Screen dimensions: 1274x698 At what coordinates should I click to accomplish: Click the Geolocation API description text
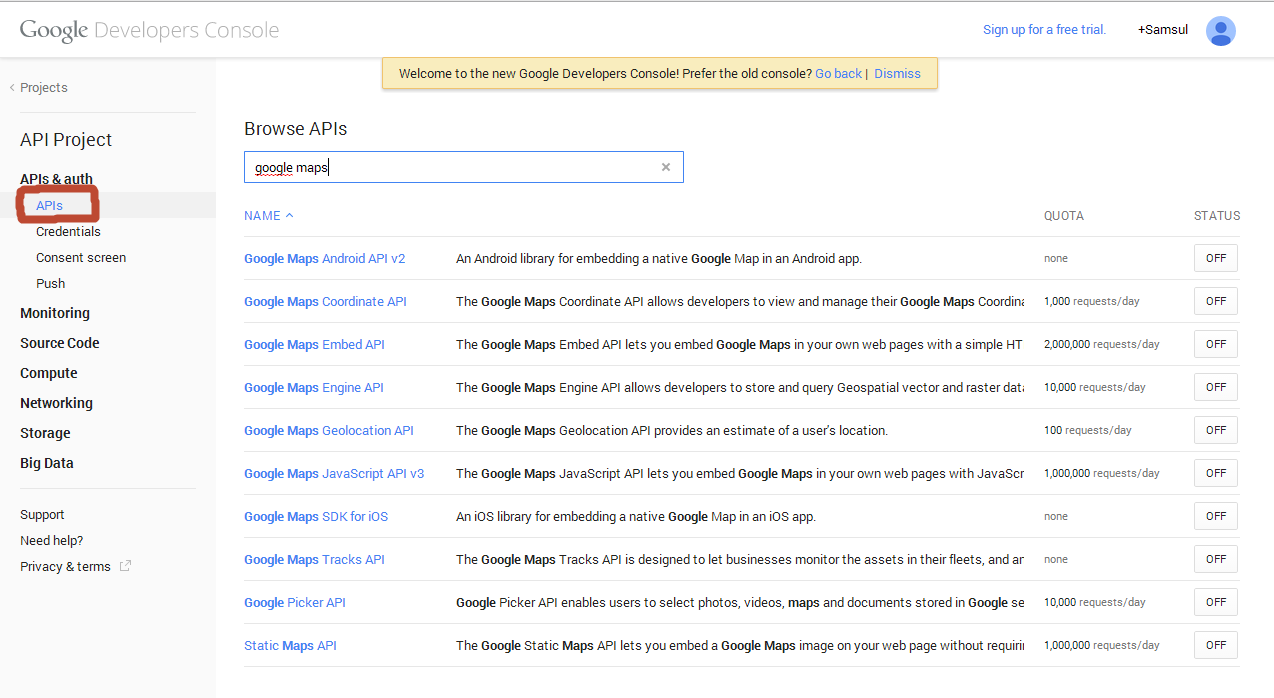(672, 430)
